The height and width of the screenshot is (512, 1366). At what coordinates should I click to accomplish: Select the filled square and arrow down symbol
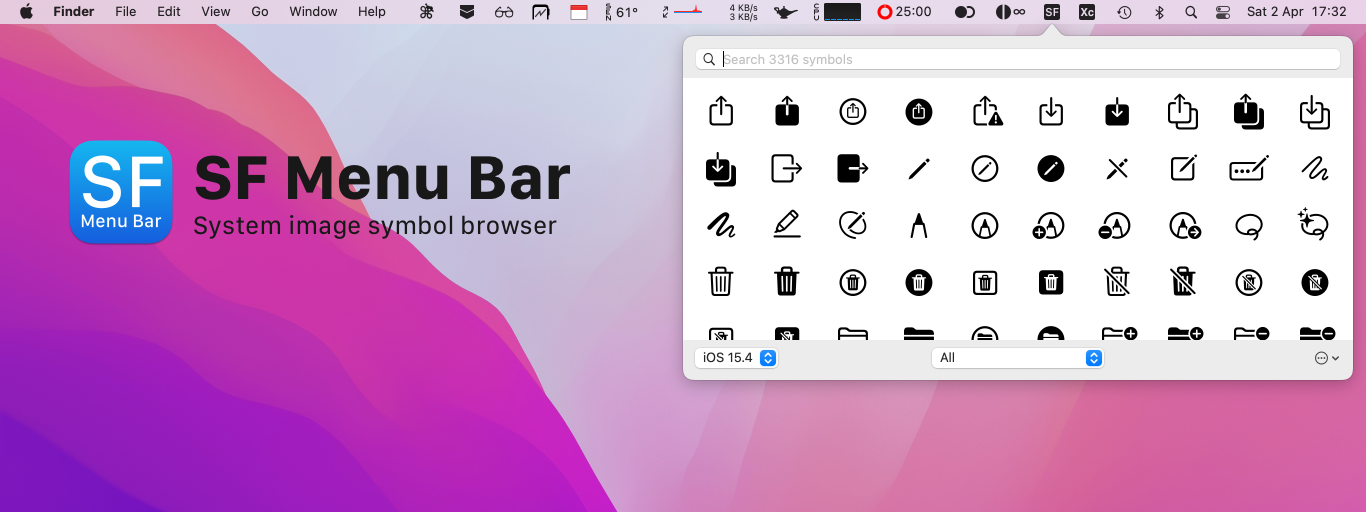point(1117,110)
